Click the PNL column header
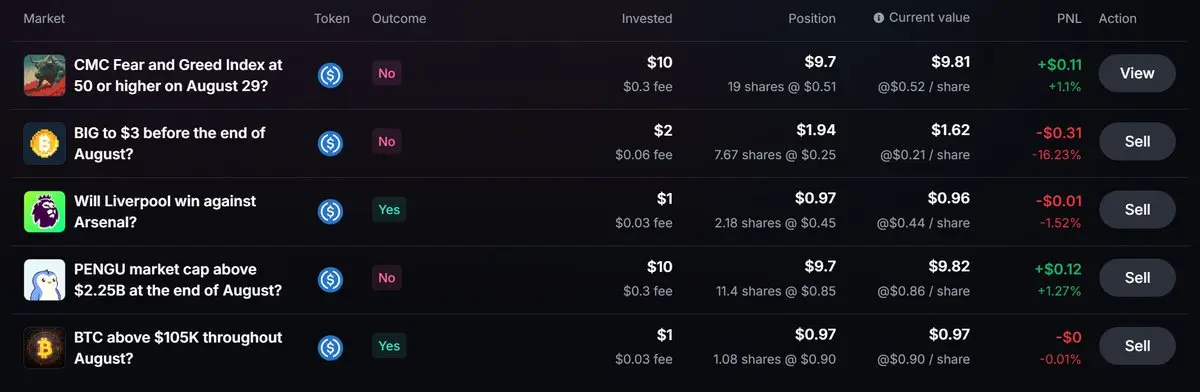 1068,18
